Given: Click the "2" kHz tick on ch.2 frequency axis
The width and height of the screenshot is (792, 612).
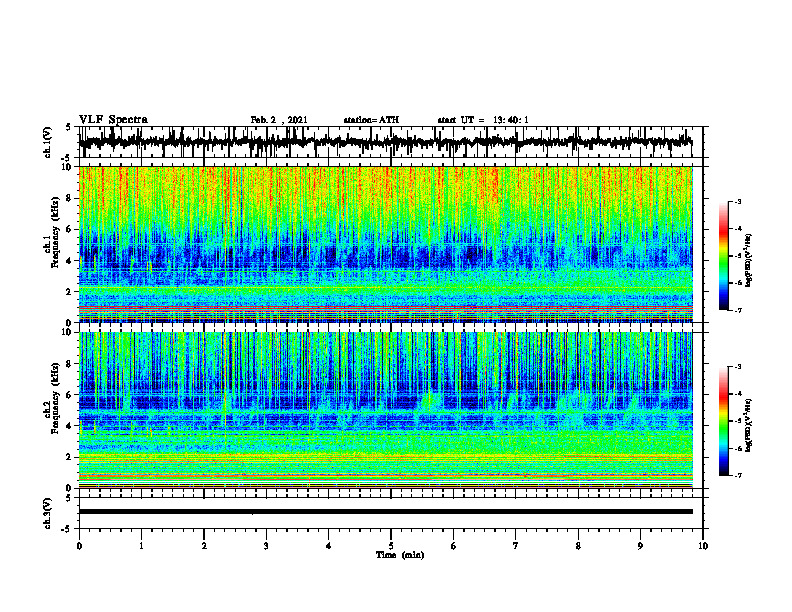Looking at the screenshot, I should click(x=70, y=457).
